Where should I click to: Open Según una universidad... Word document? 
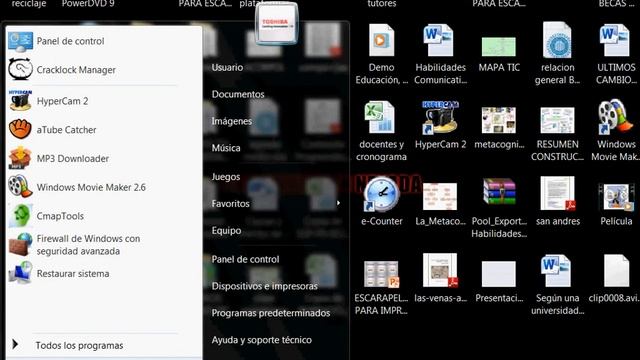(x=556, y=270)
